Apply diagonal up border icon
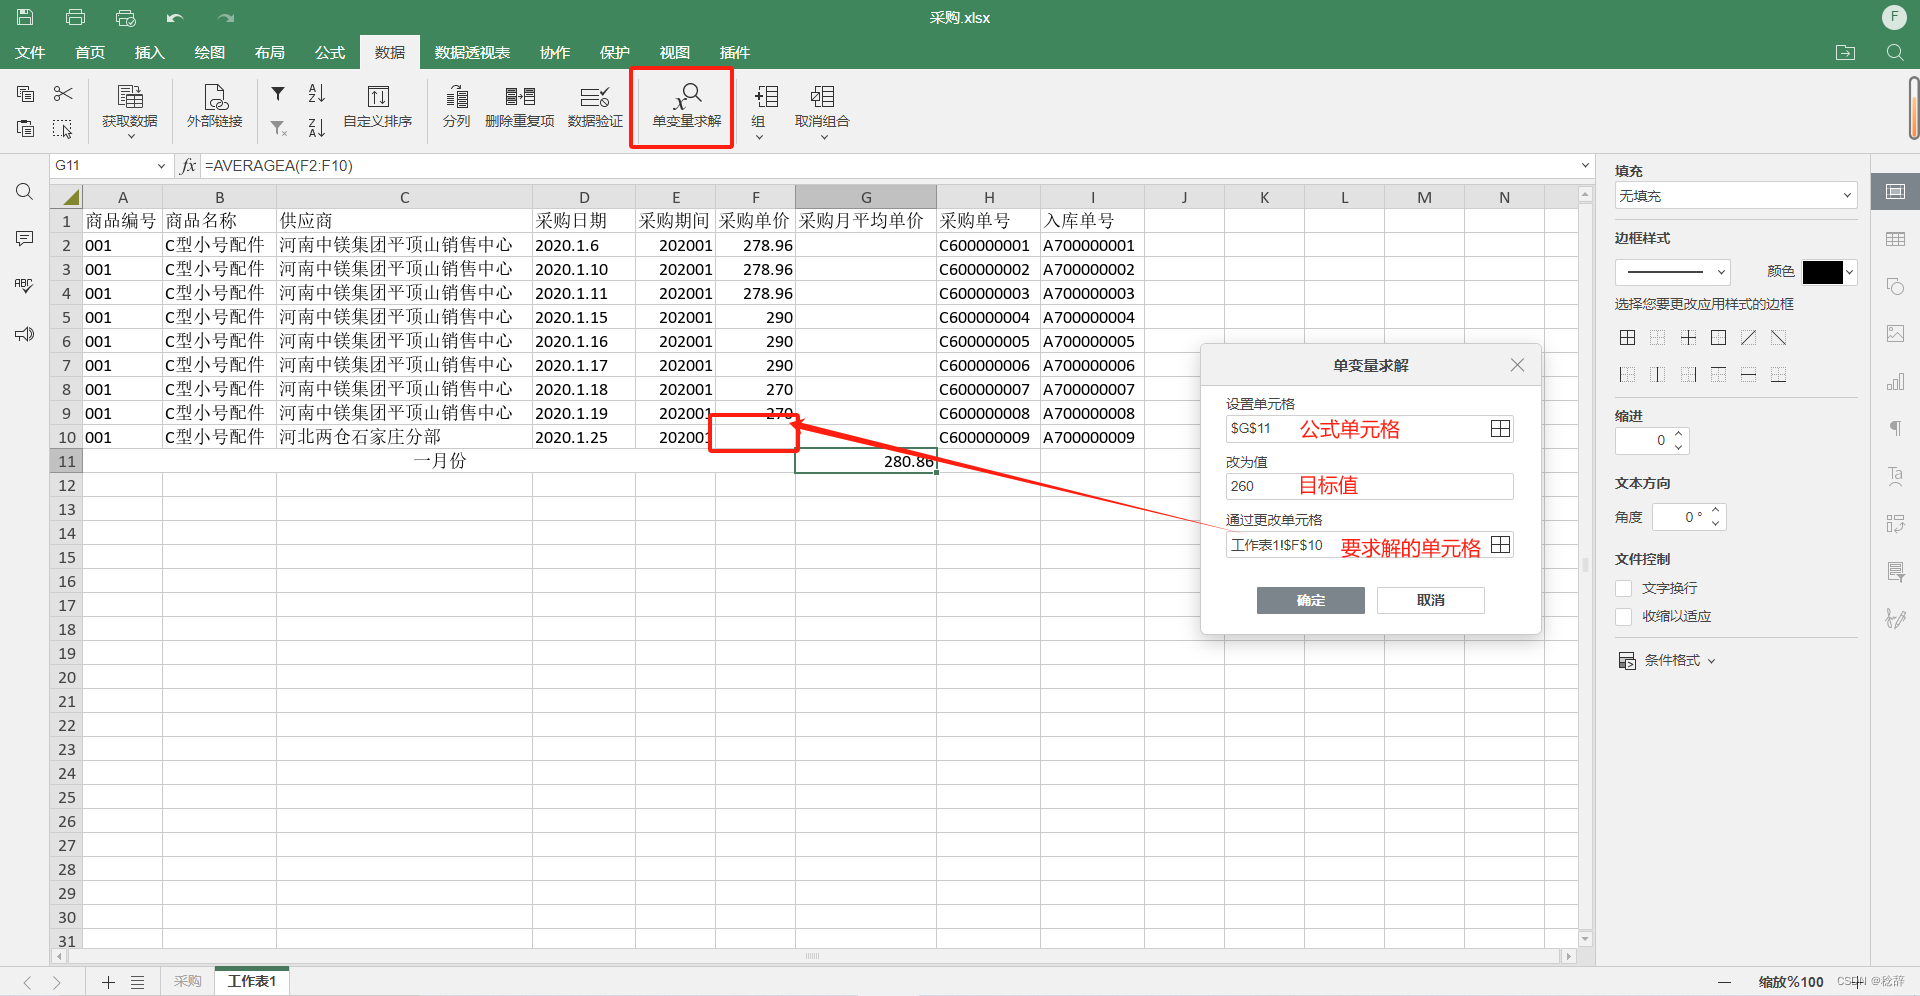This screenshot has height=996, width=1920. (x=1748, y=338)
